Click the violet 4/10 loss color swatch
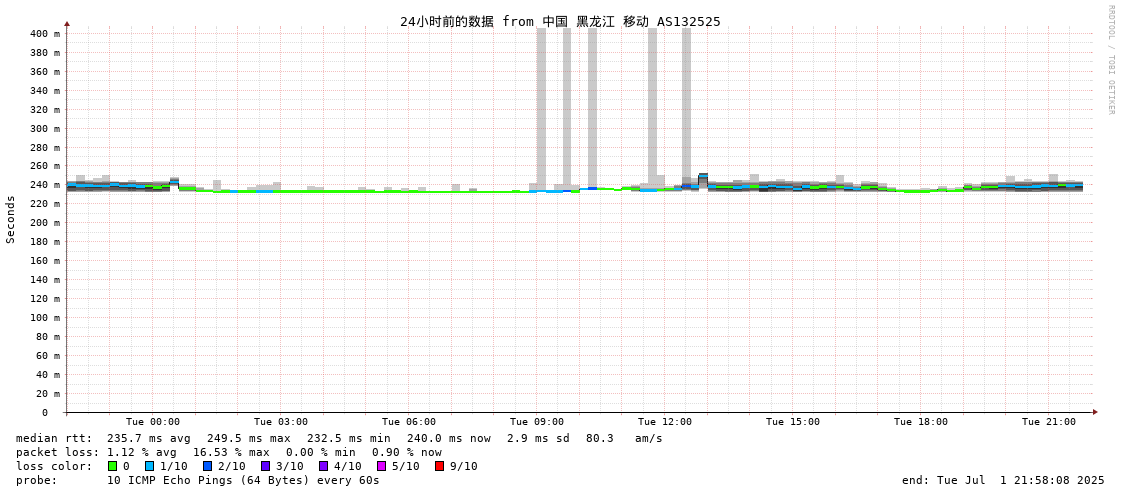This screenshot has height=494, width=1121. tap(324, 466)
